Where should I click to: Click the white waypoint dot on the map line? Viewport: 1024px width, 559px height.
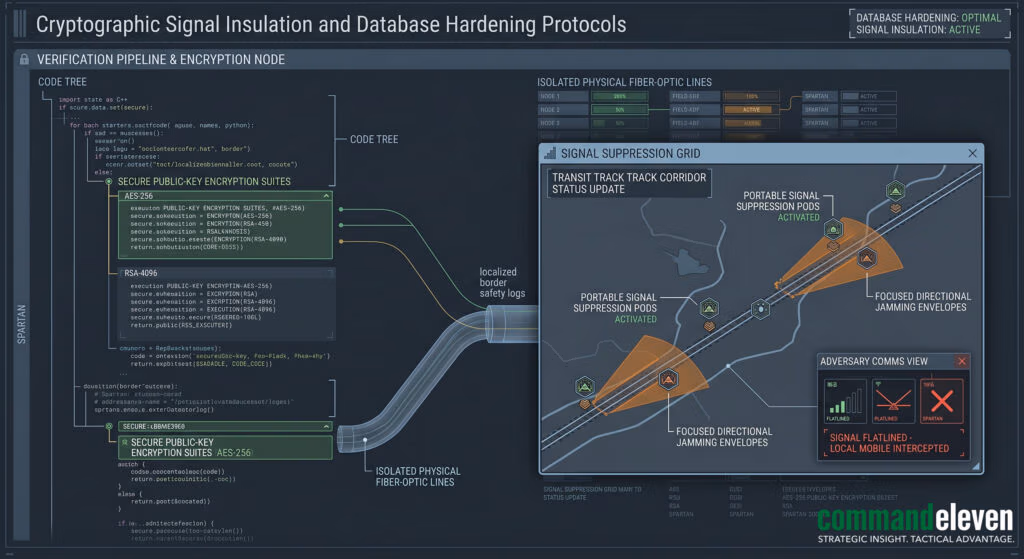728,366
